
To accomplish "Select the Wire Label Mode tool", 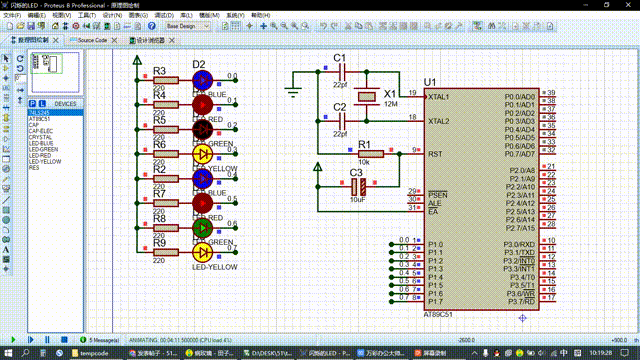I will coord(6,88).
